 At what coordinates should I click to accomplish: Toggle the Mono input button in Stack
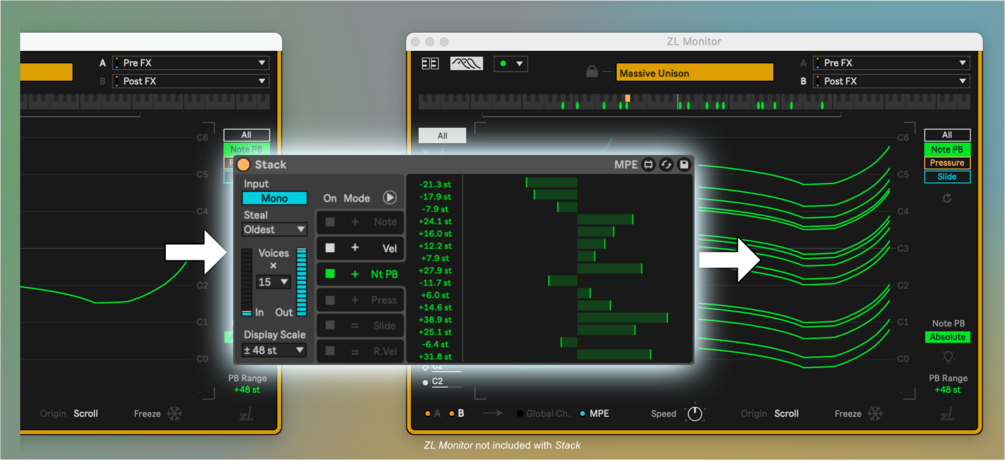tap(274, 199)
